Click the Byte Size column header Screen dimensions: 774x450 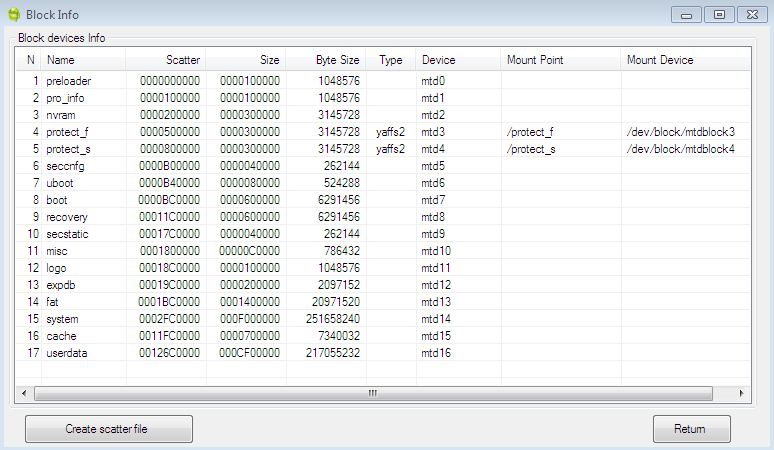pyautogui.click(x=325, y=60)
